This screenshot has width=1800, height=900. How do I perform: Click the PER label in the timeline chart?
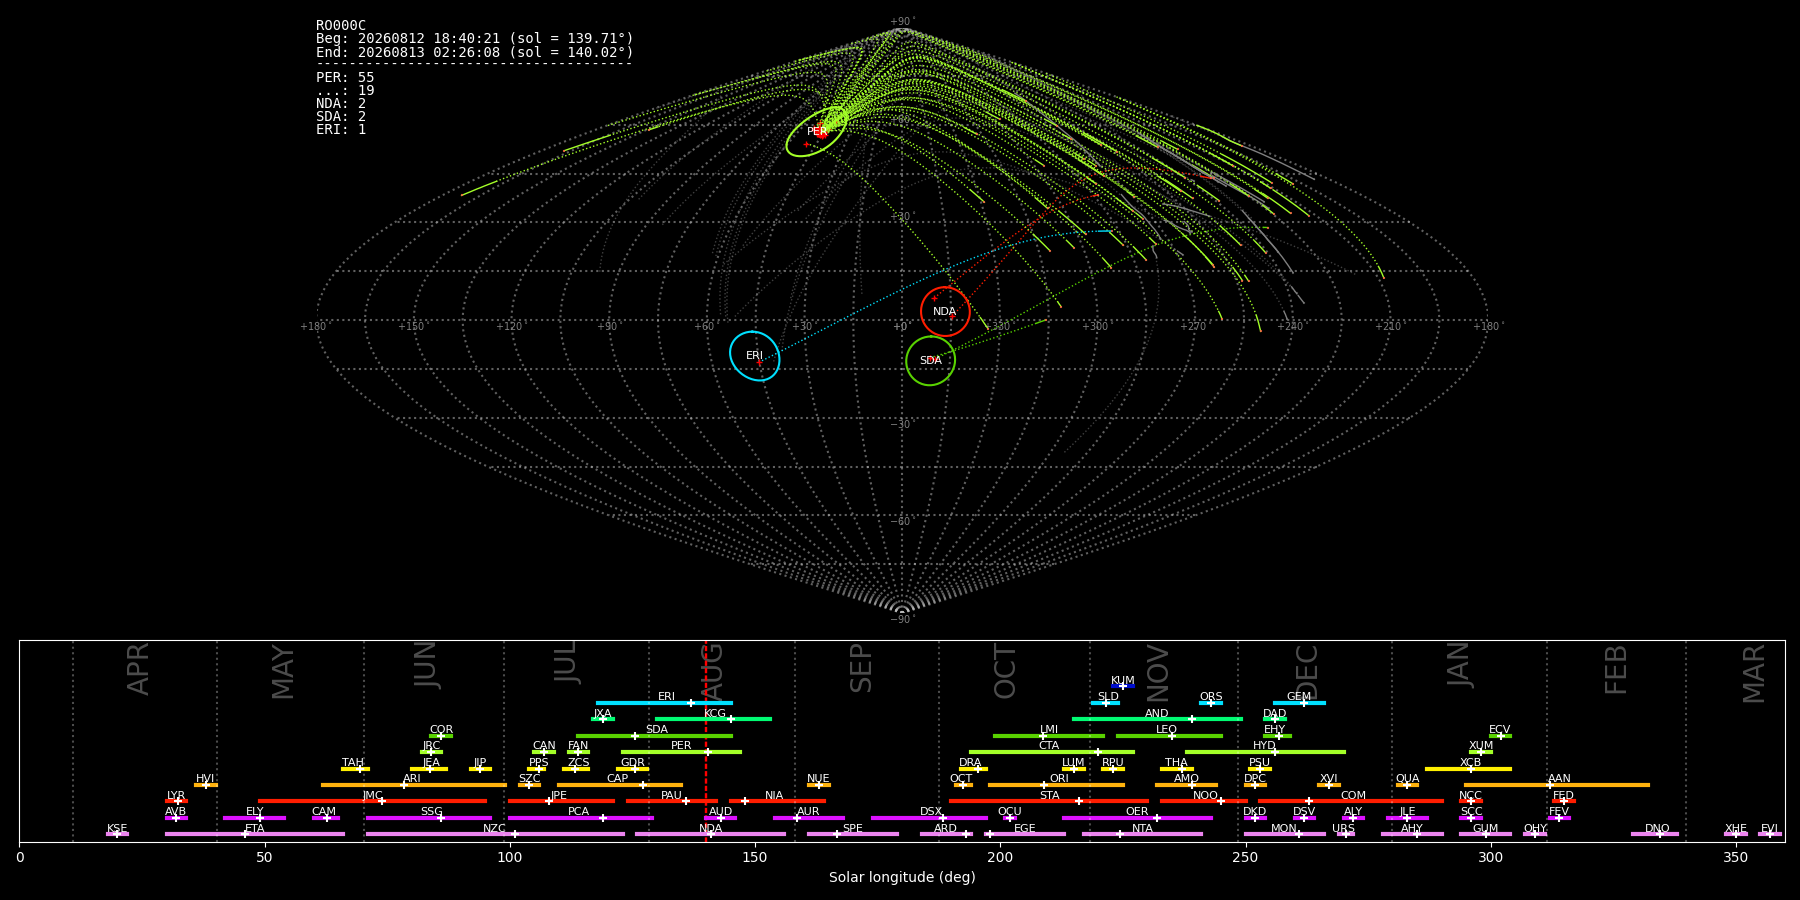(x=681, y=746)
